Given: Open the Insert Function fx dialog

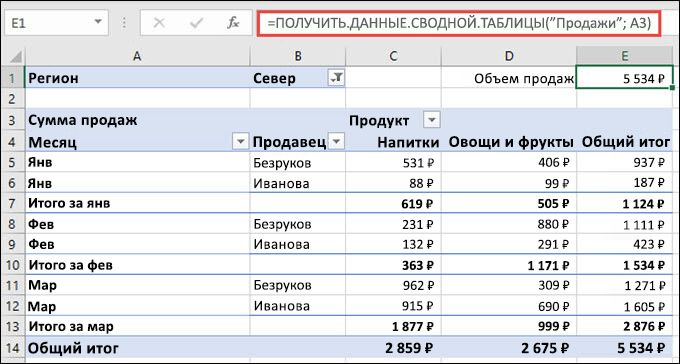Looking at the screenshot, I should 233,23.
